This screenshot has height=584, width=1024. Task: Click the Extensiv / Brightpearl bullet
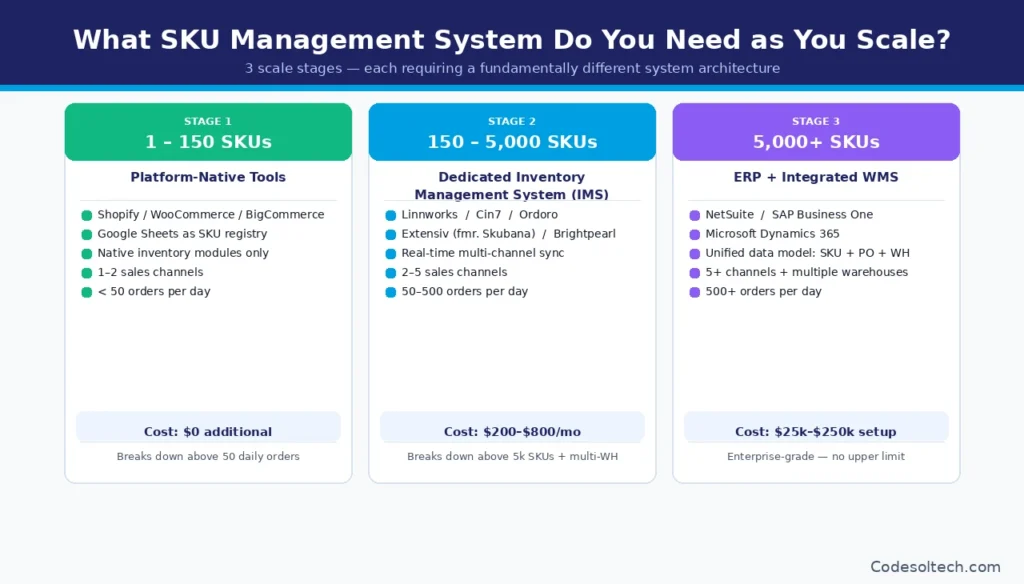[x=509, y=233]
